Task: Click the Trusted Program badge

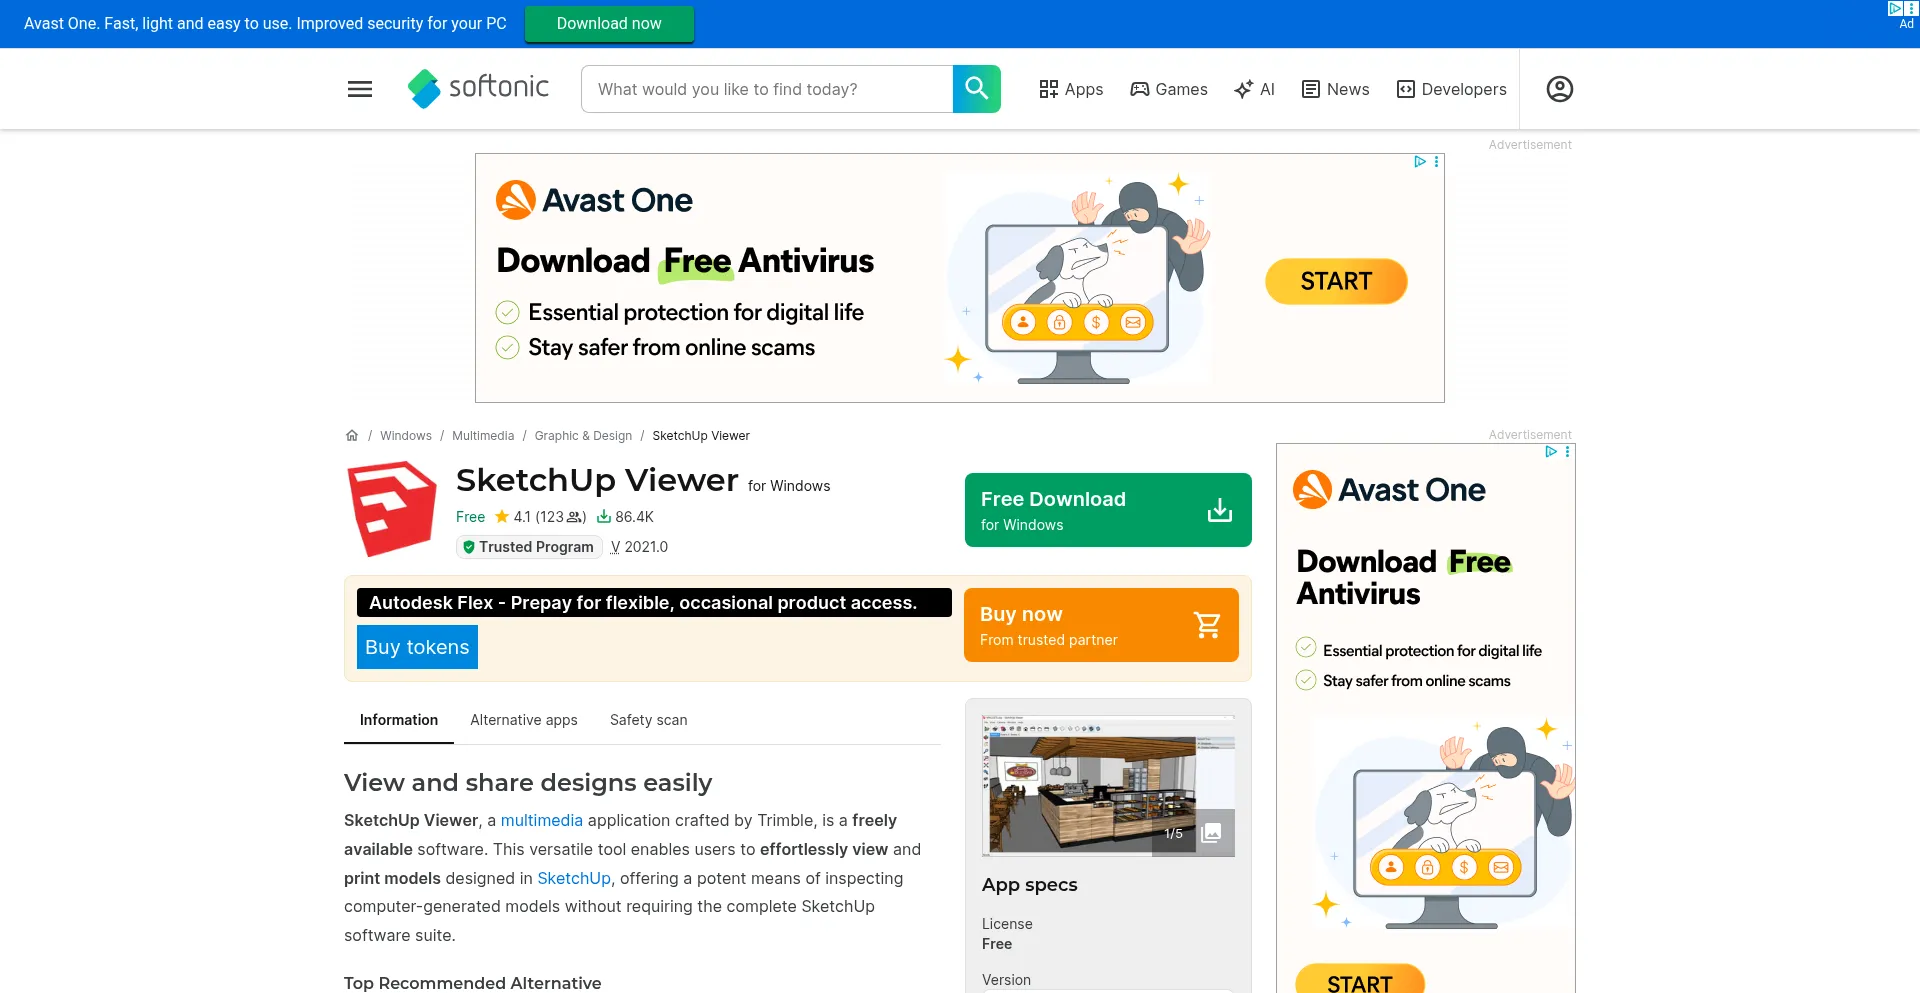Action: (529, 547)
